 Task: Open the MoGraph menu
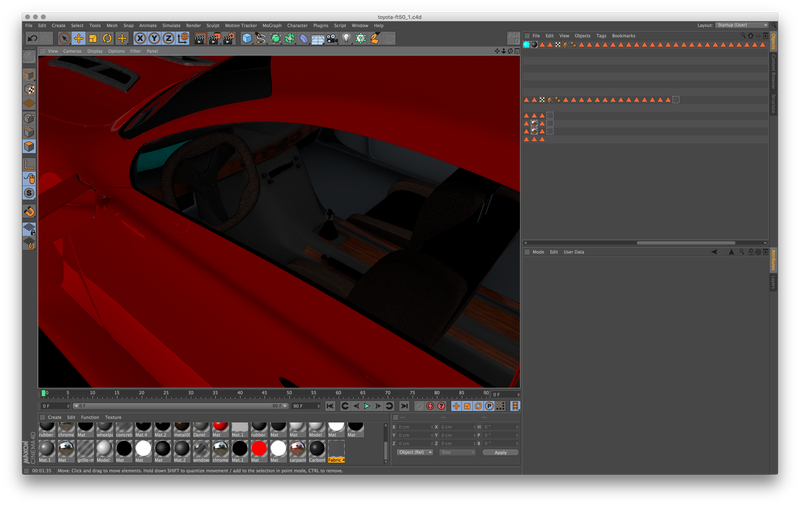272,25
